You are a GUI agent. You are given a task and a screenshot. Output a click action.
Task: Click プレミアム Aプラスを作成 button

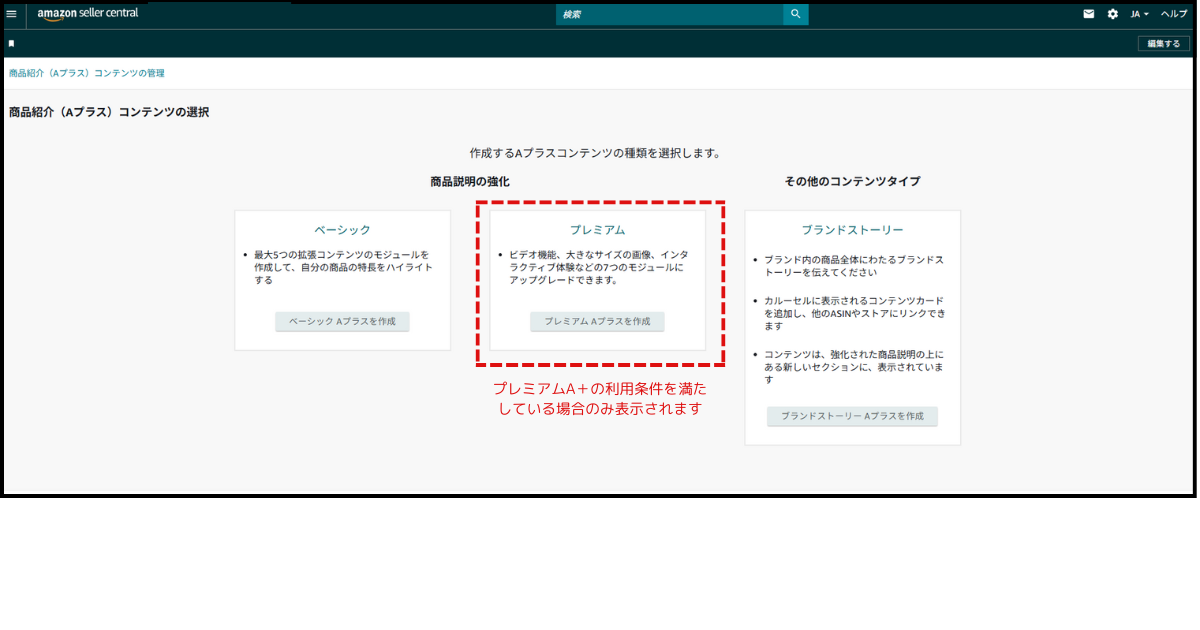point(597,321)
